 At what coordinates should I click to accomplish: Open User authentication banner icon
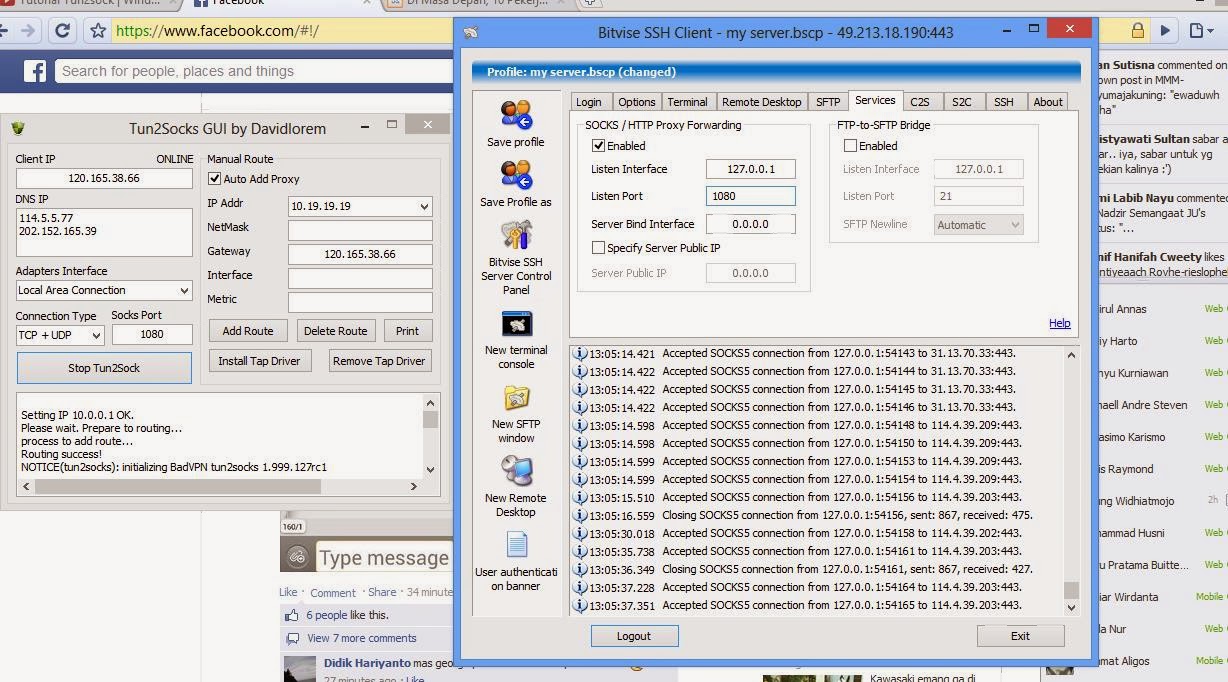516,545
